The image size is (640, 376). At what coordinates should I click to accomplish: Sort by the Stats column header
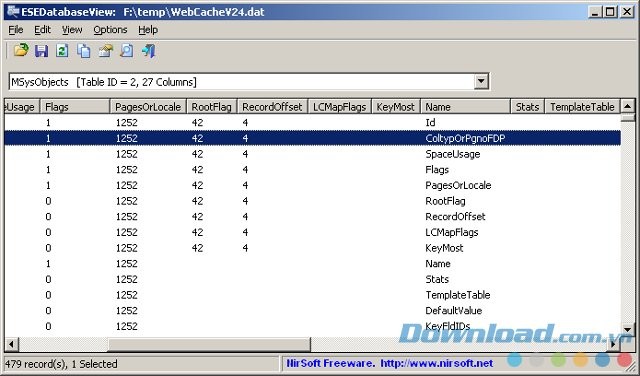527,107
